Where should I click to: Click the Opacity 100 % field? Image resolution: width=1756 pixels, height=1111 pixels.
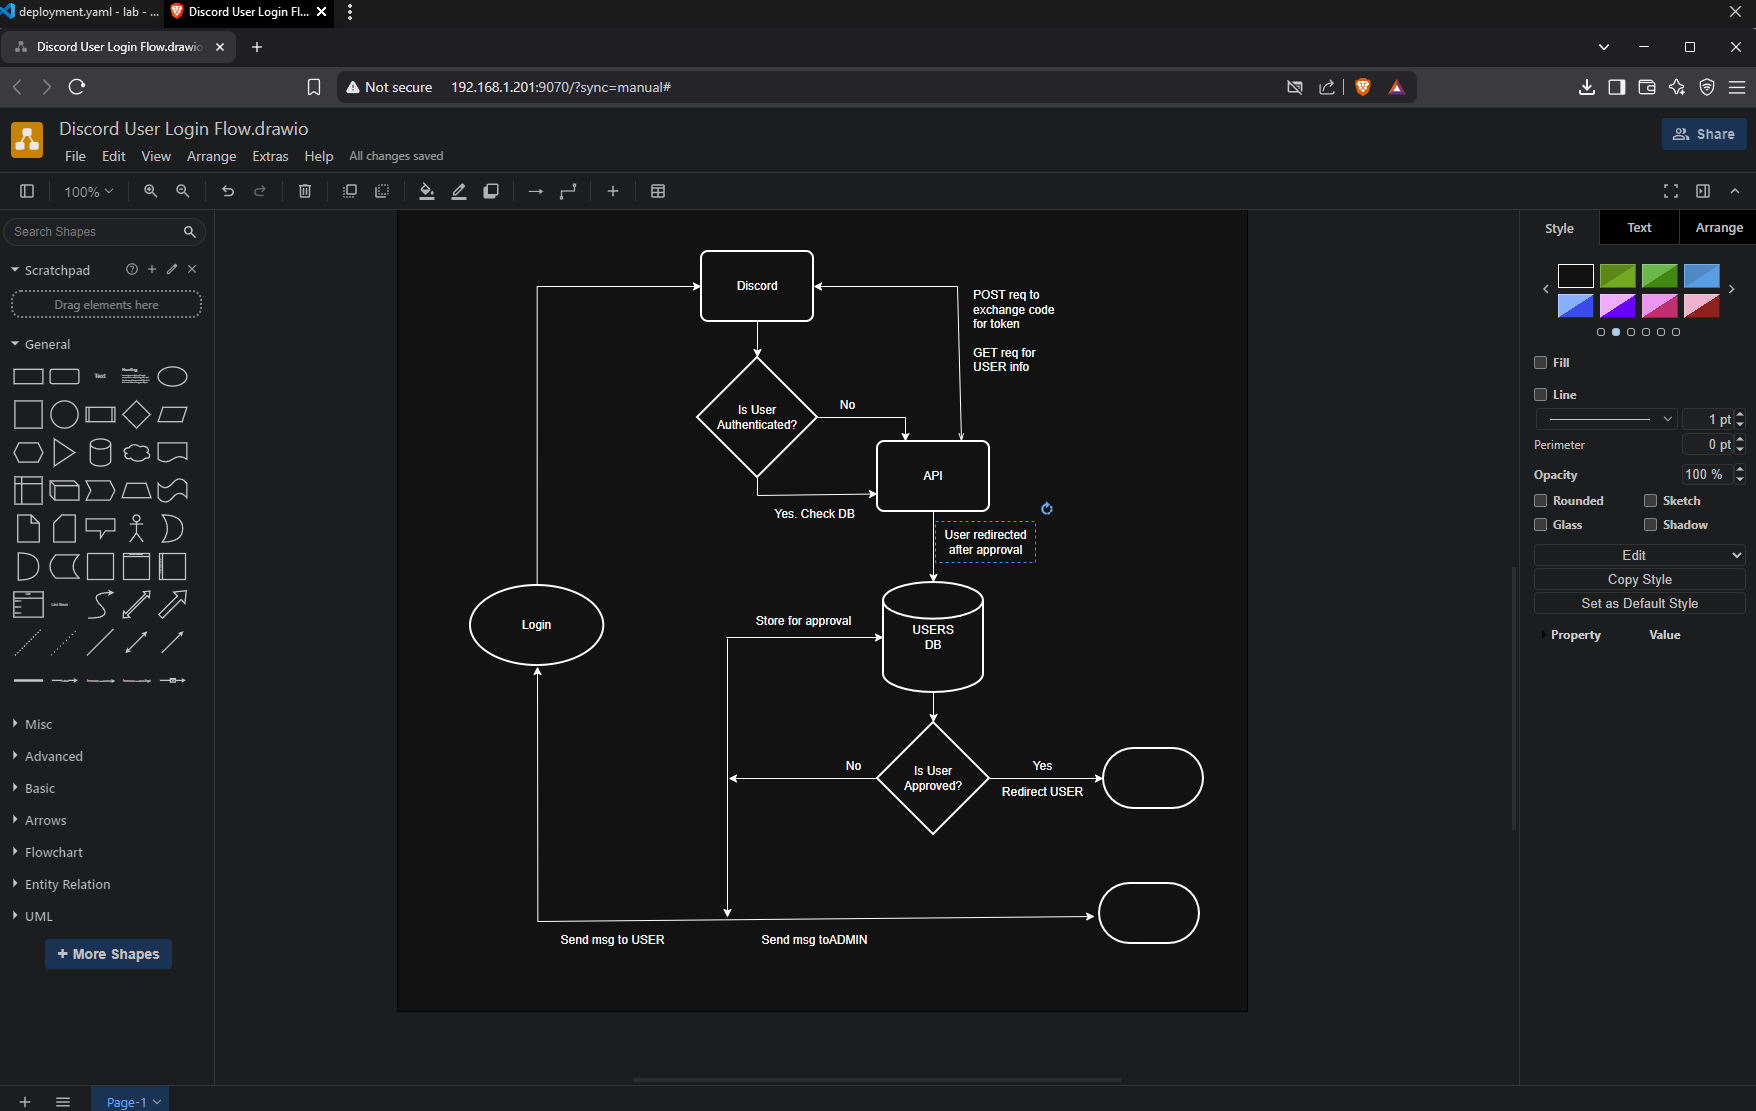coord(1706,474)
